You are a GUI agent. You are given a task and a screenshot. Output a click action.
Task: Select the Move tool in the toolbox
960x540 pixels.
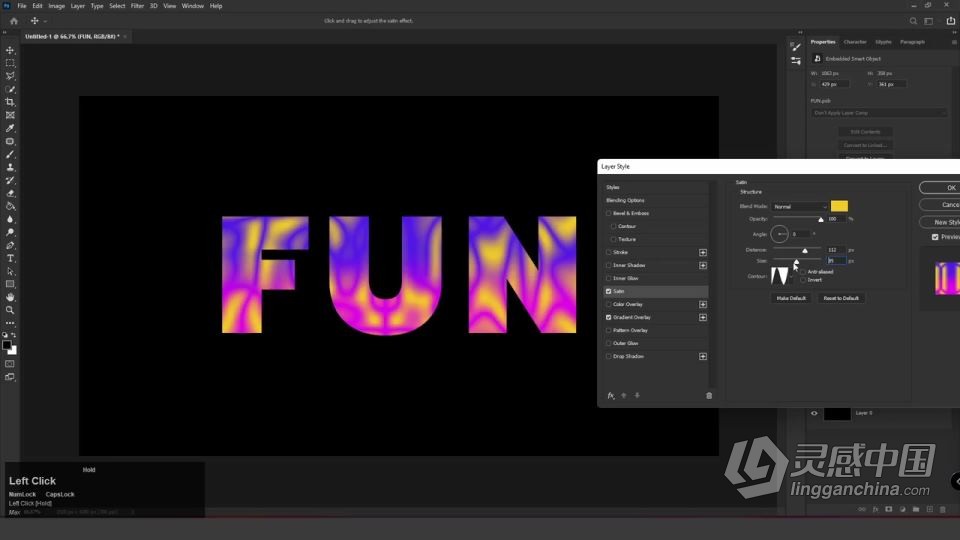tap(10, 50)
